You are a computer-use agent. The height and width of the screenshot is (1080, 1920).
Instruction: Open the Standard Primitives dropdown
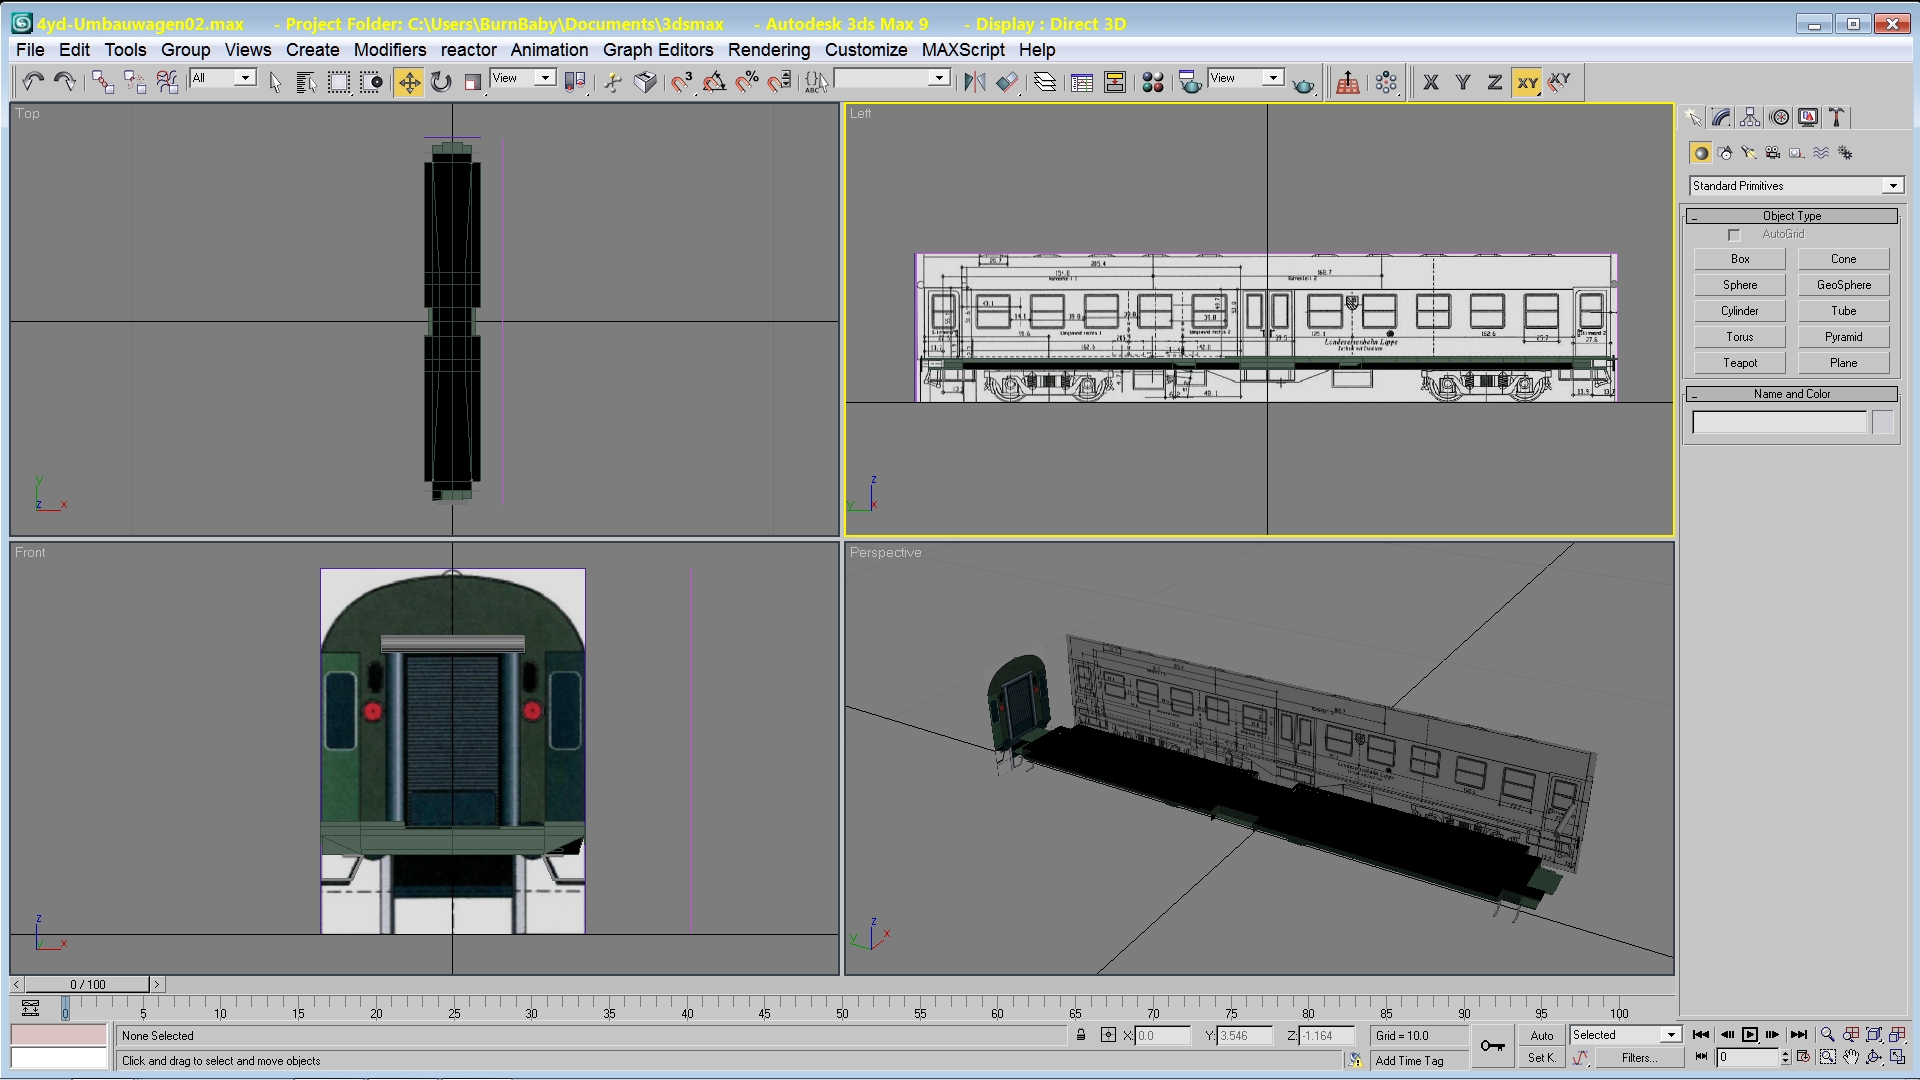point(1893,186)
